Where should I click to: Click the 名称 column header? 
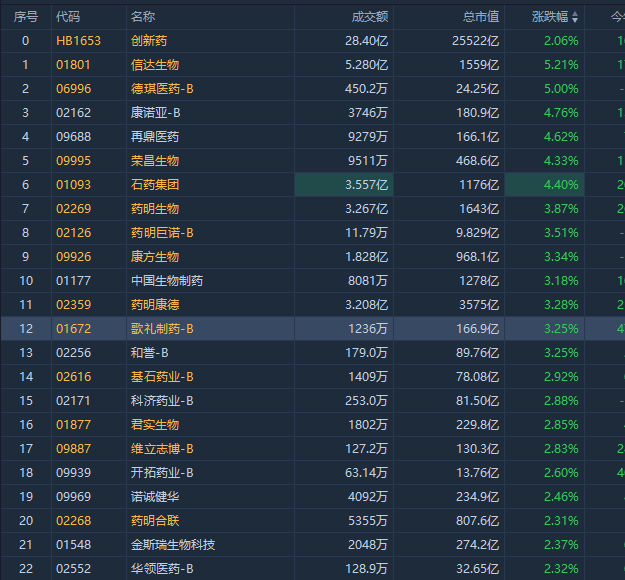tap(143, 17)
